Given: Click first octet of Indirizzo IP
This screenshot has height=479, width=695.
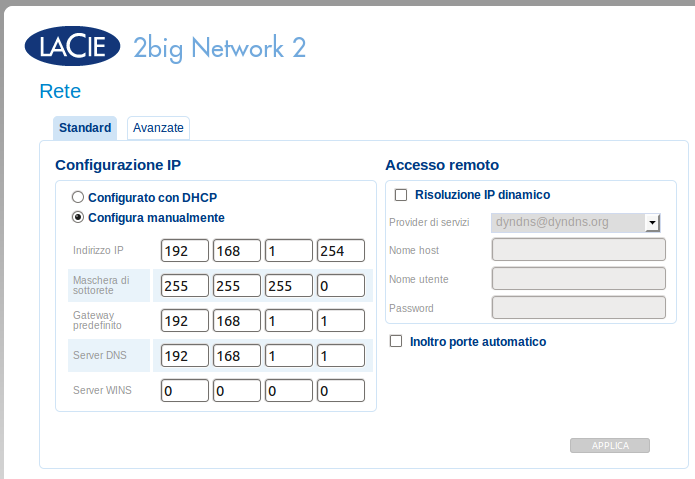Looking at the screenshot, I should coord(184,251).
